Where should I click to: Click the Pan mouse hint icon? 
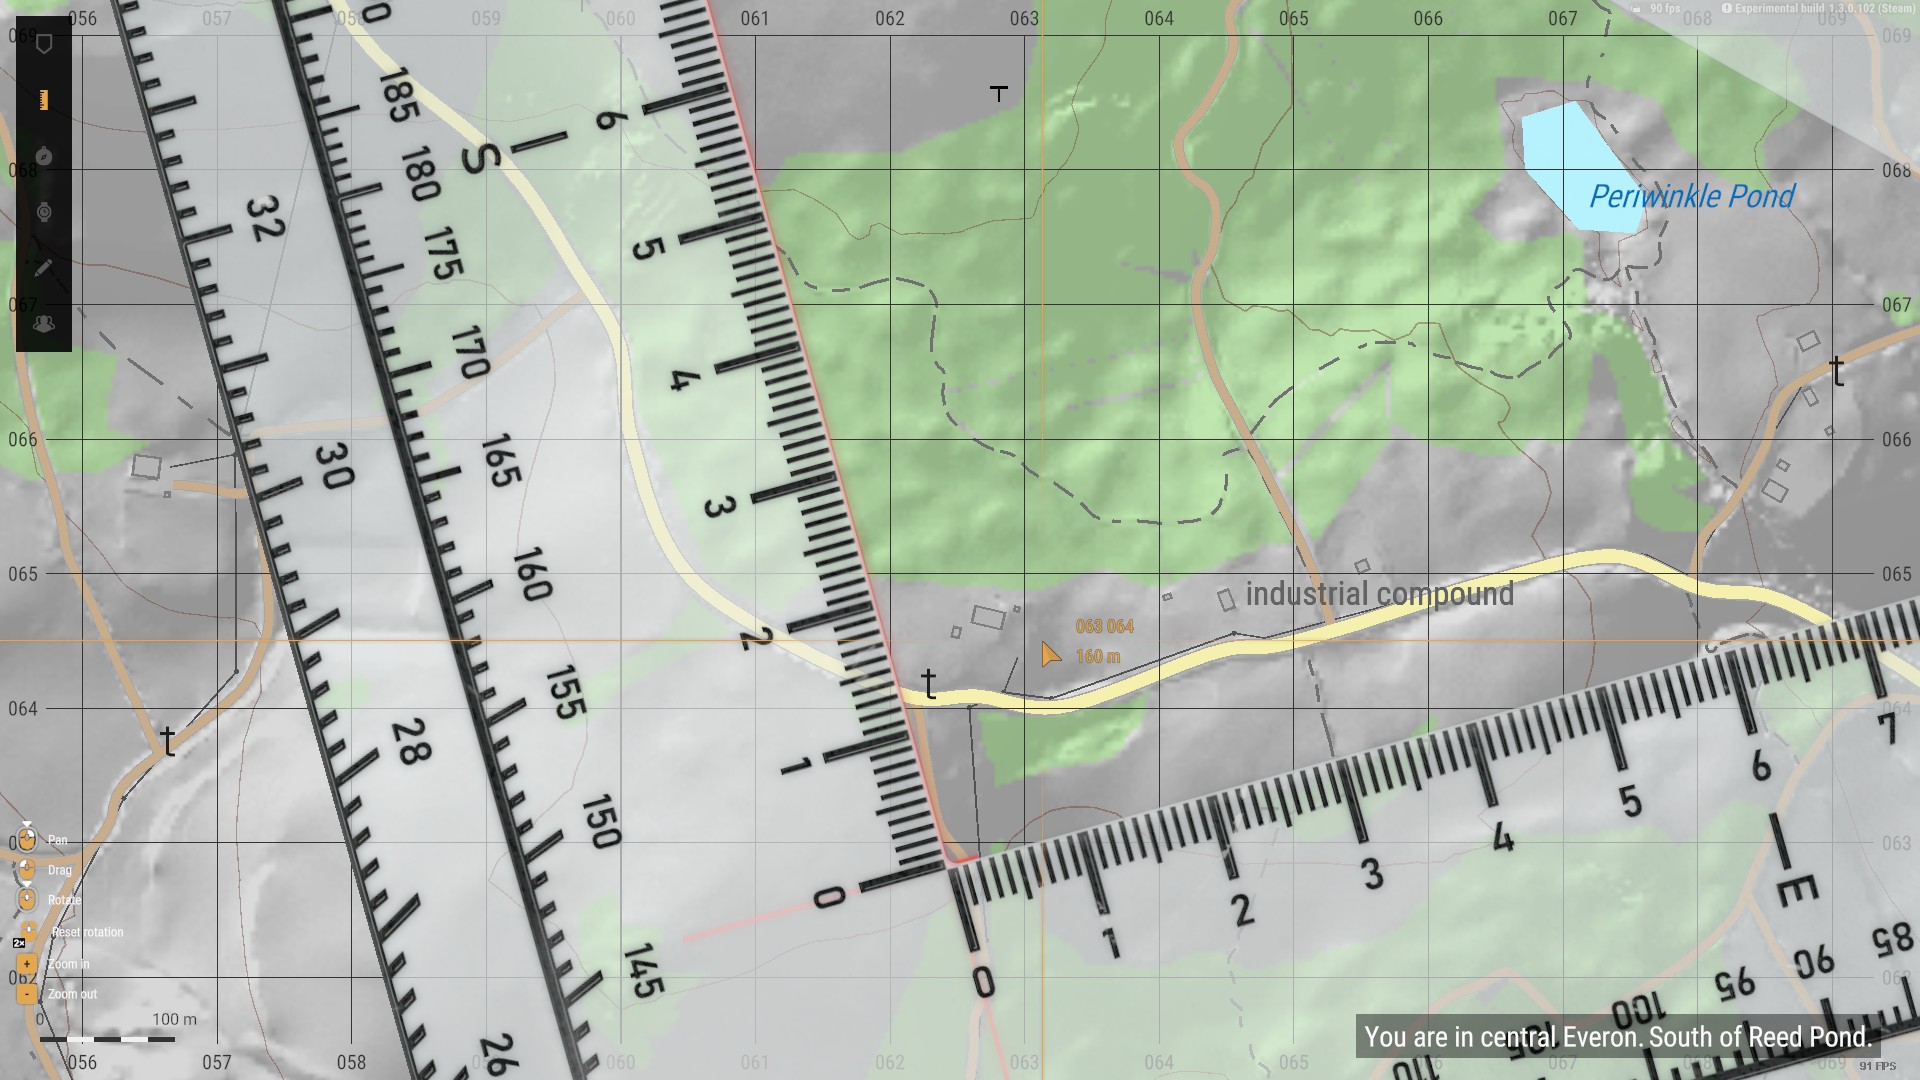coord(27,839)
